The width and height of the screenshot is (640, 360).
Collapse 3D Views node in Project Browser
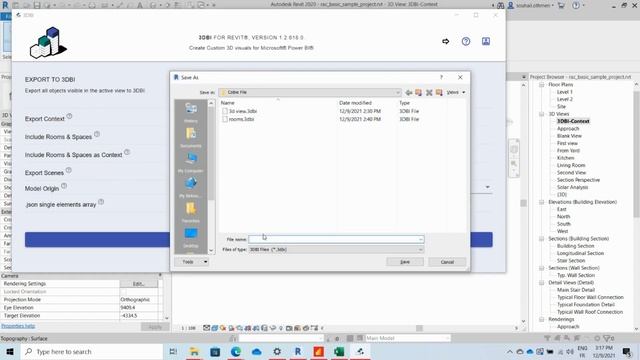[542, 114]
